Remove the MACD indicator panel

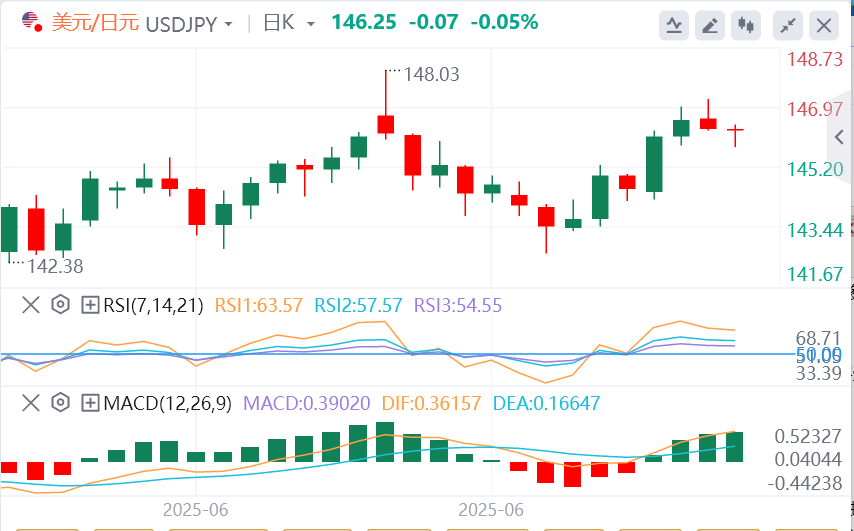pos(30,404)
